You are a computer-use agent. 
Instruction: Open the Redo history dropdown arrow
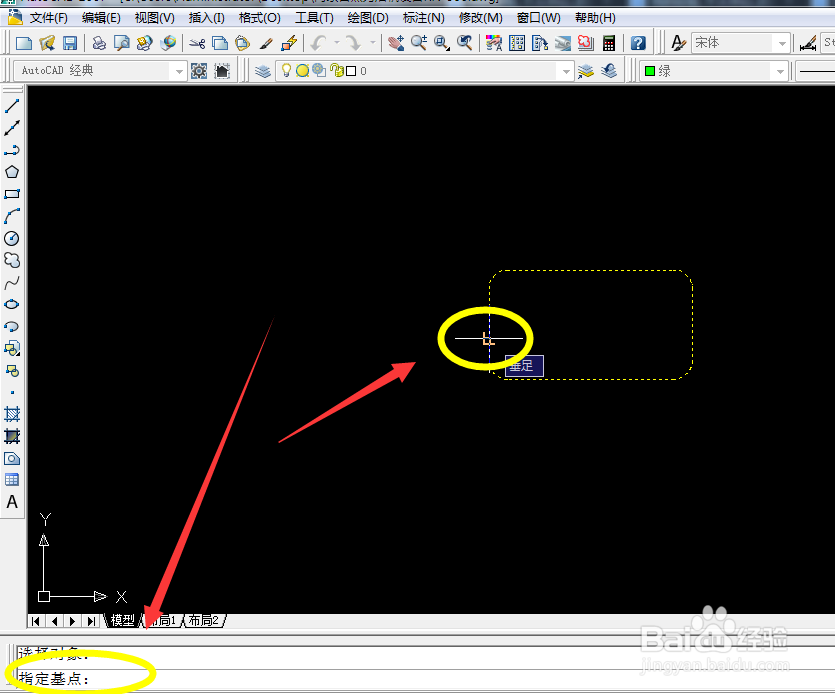point(372,43)
